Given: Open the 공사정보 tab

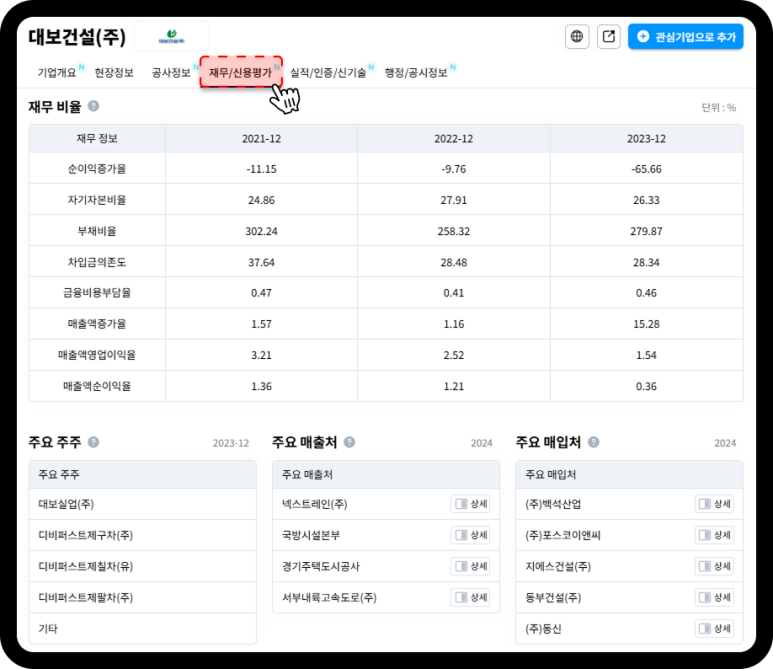Looking at the screenshot, I should pyautogui.click(x=171, y=72).
